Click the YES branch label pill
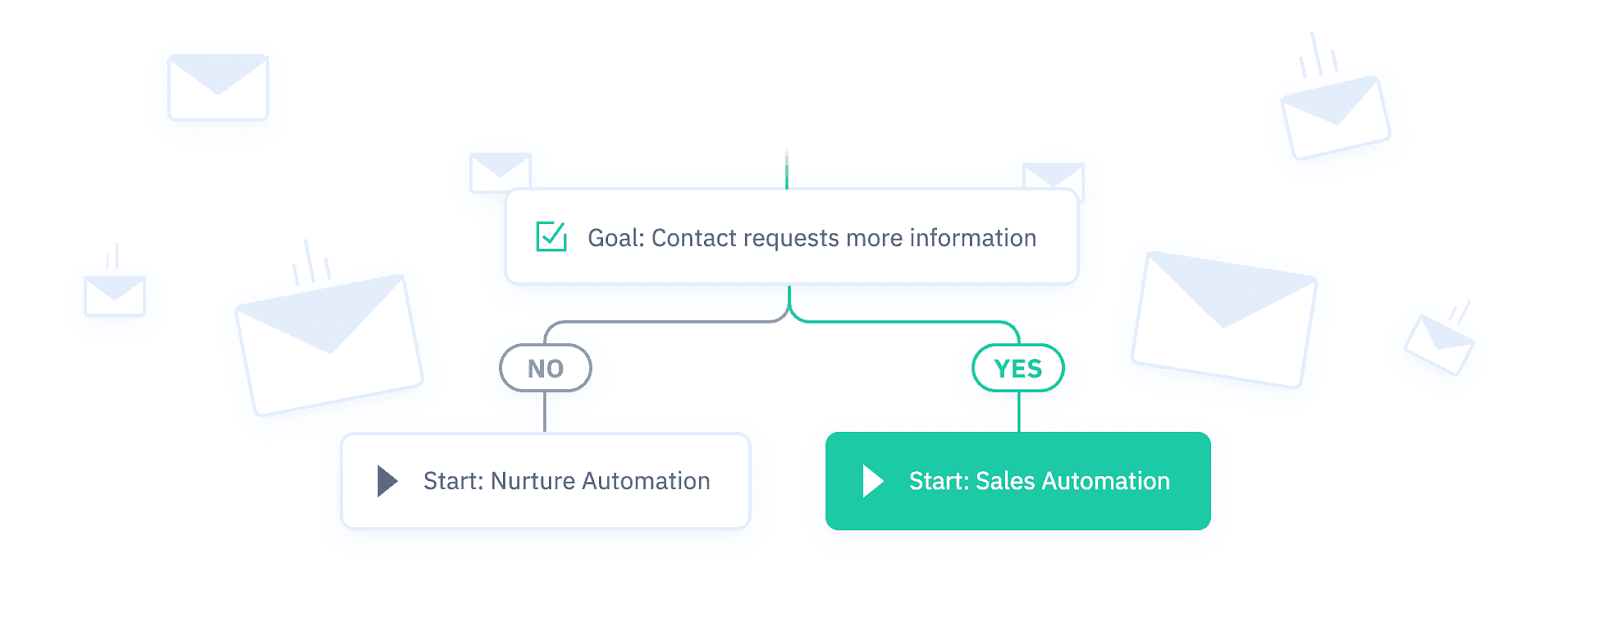The image size is (1600, 619). 1018,368
